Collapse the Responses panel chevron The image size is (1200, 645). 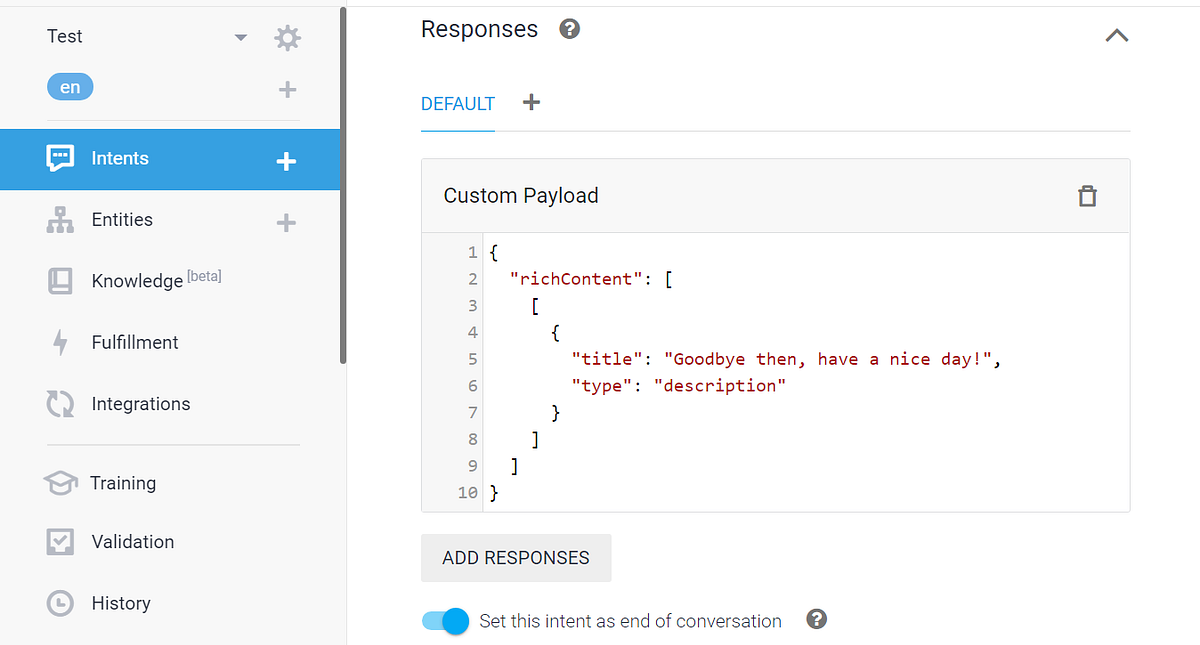tap(1117, 35)
